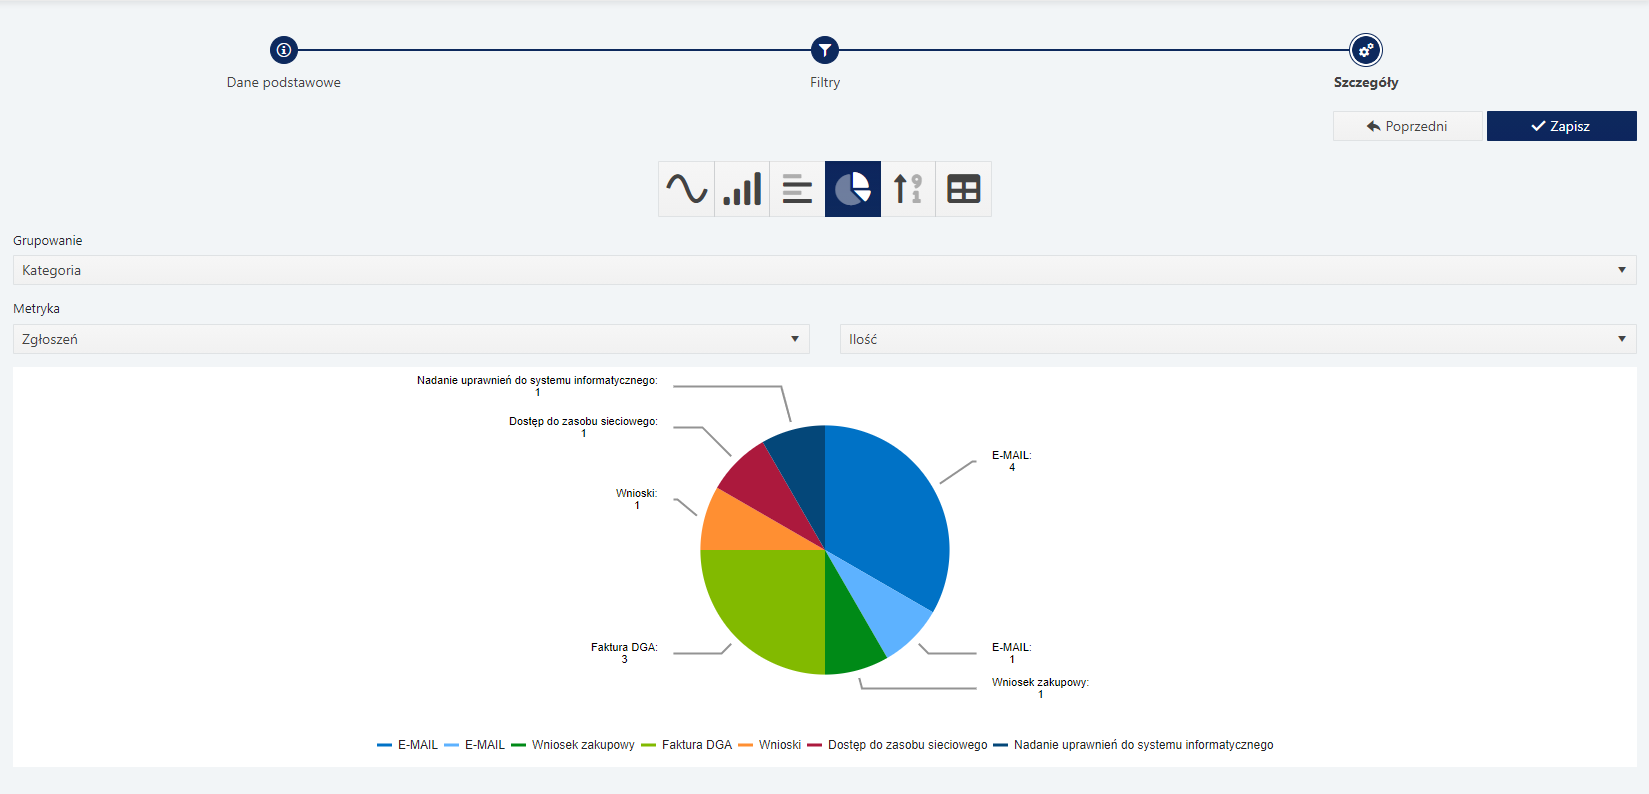Image resolution: width=1649 pixels, height=794 pixels.
Task: Choose the horizontal bar chart icon
Action: [797, 189]
